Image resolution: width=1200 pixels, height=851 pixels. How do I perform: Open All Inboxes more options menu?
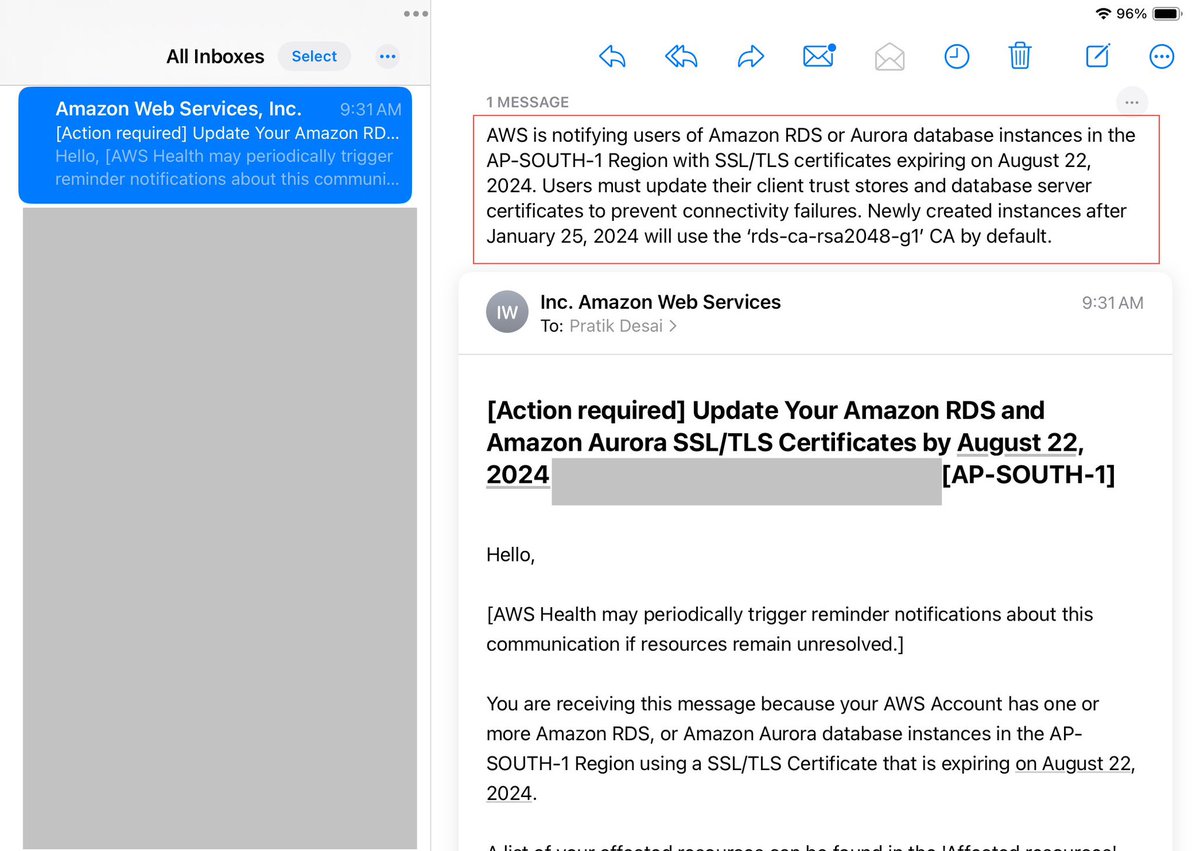click(x=388, y=56)
